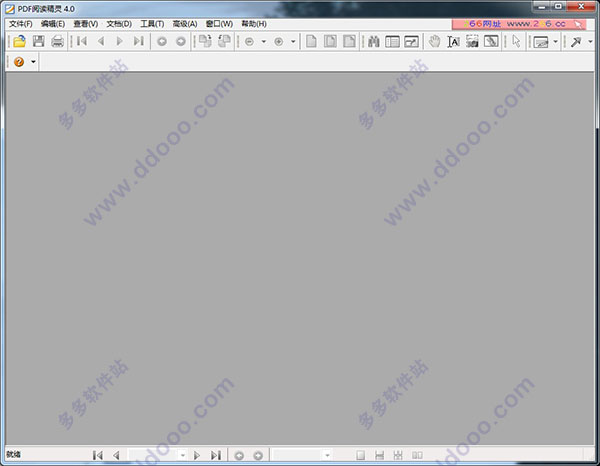
Task: Go to next page in top toolbar
Action: pyautogui.click(x=119, y=41)
